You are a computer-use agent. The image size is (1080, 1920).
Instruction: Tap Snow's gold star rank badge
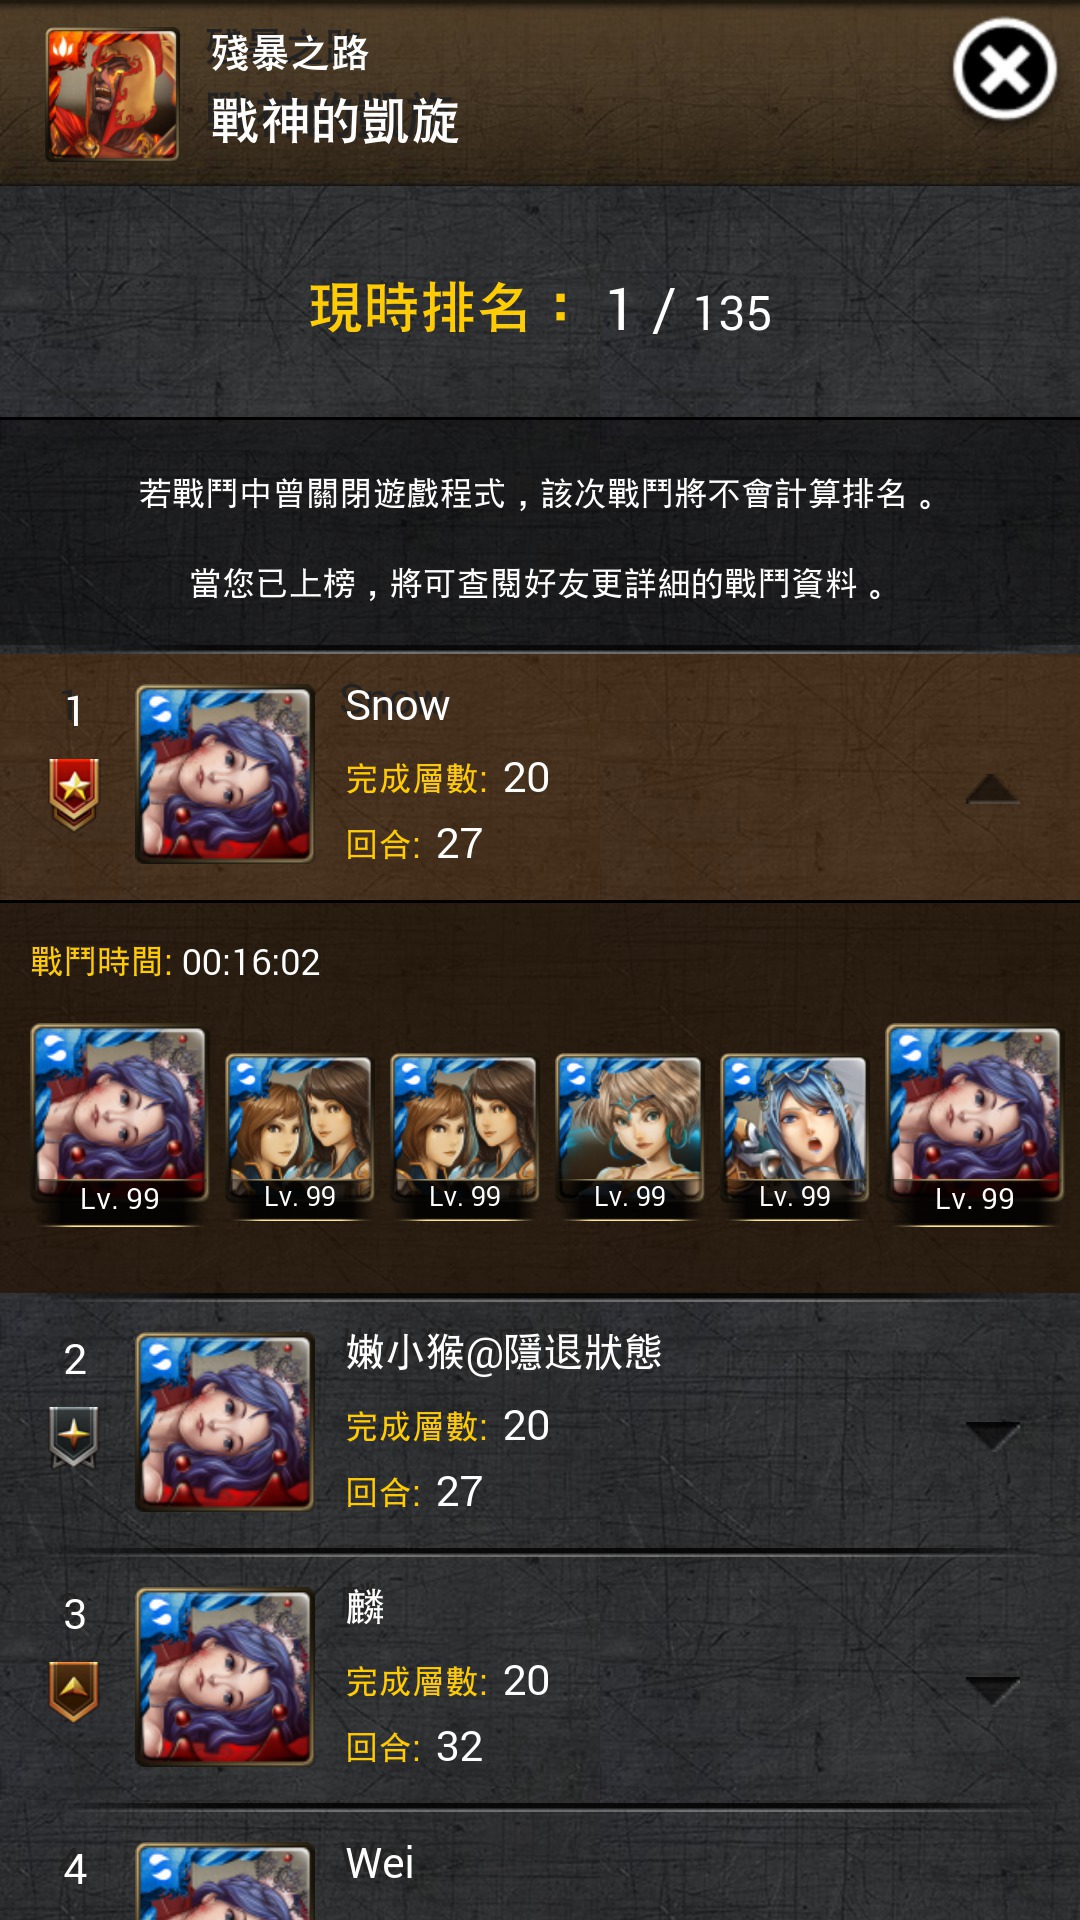click(74, 794)
